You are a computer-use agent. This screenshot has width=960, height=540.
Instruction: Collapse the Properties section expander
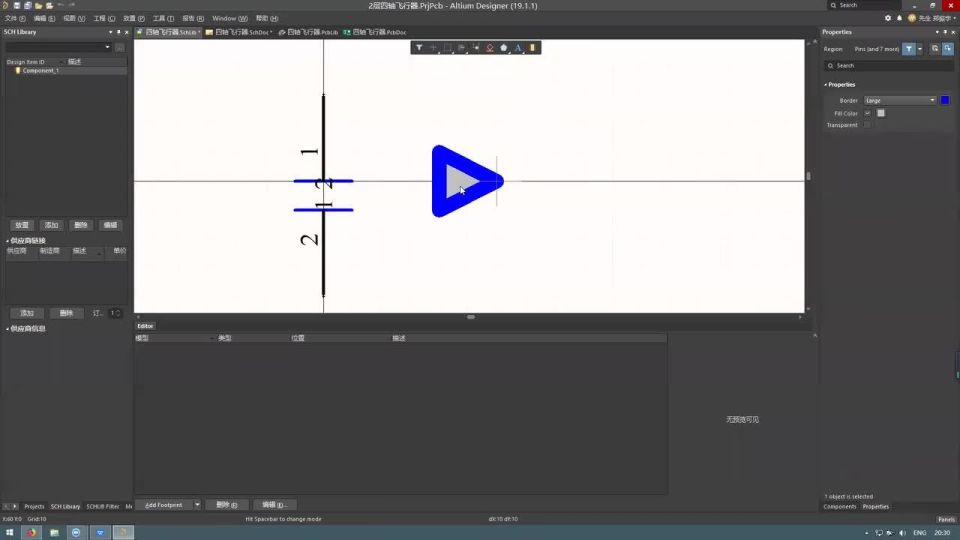[x=825, y=84]
